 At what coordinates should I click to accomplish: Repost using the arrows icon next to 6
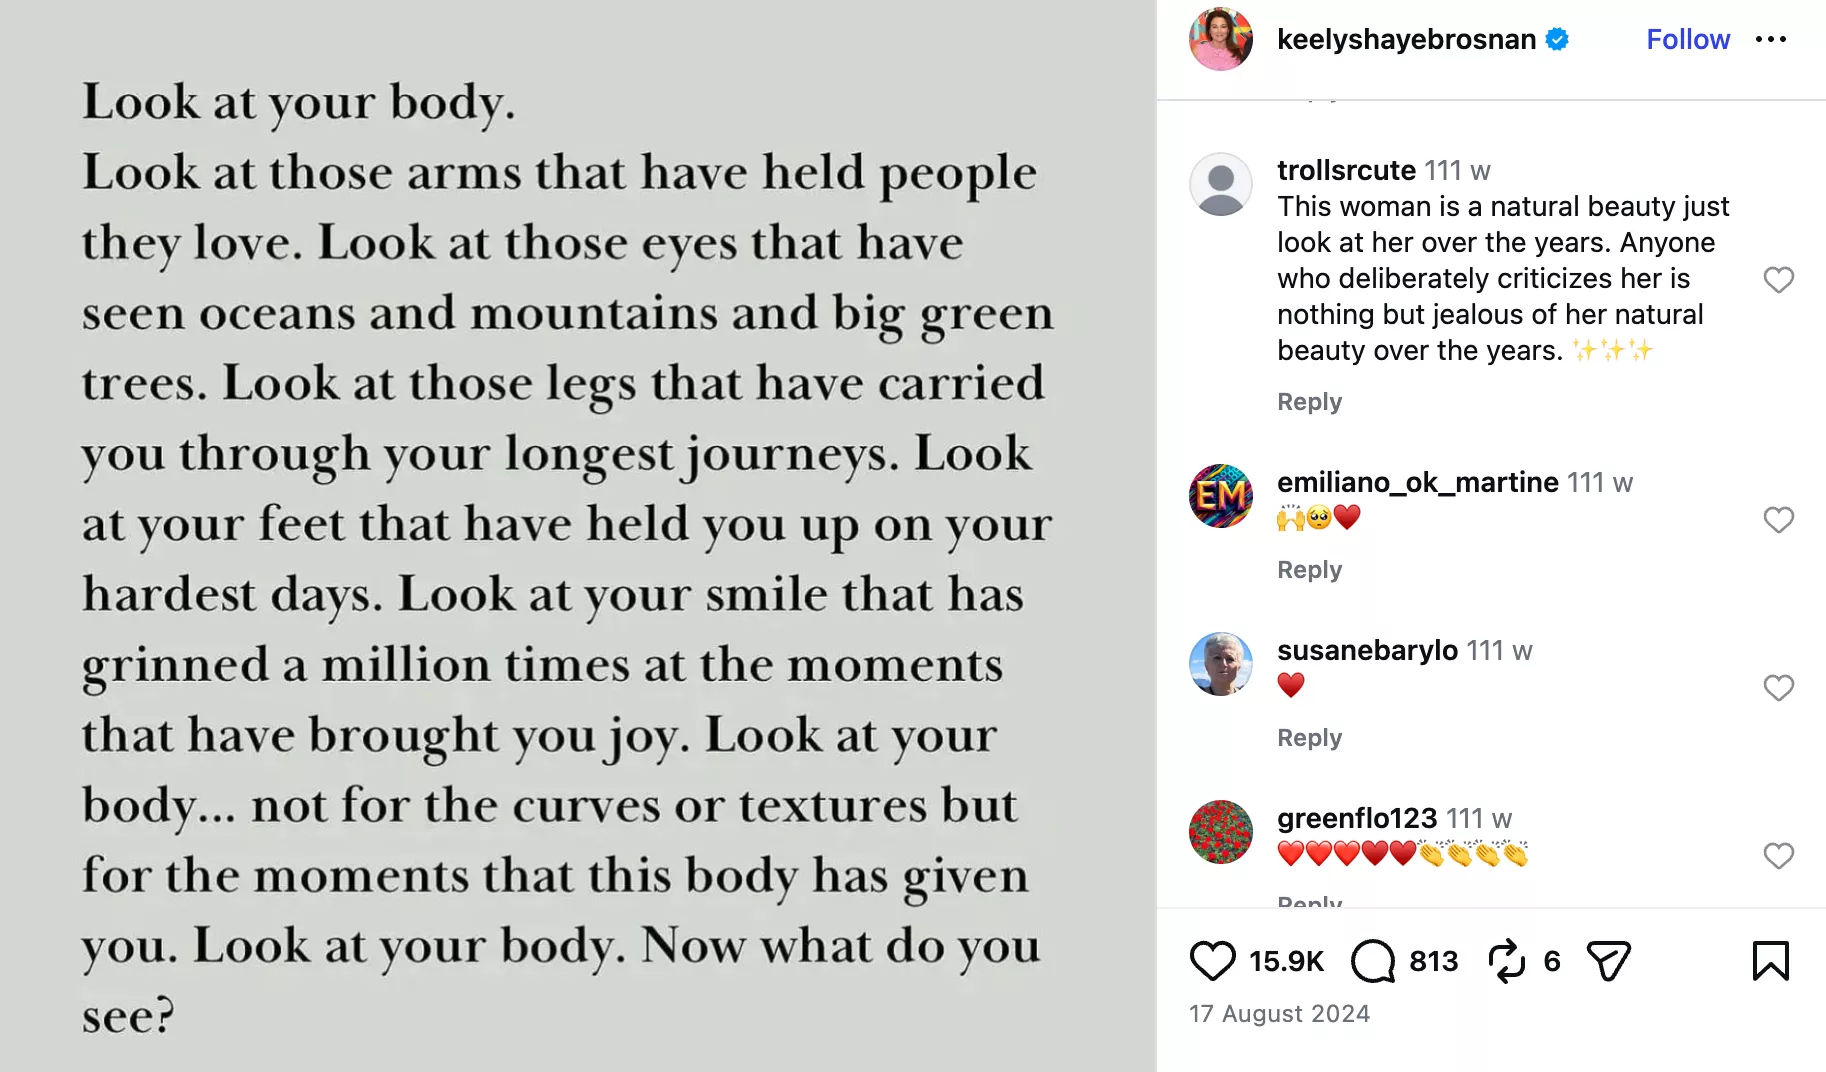pyautogui.click(x=1506, y=961)
